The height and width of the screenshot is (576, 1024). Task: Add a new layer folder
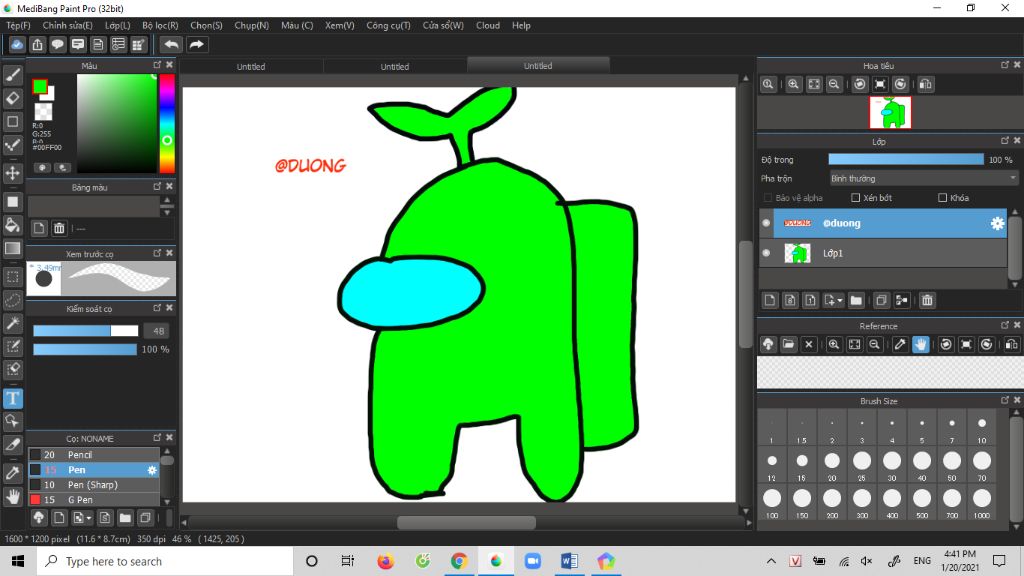point(856,300)
